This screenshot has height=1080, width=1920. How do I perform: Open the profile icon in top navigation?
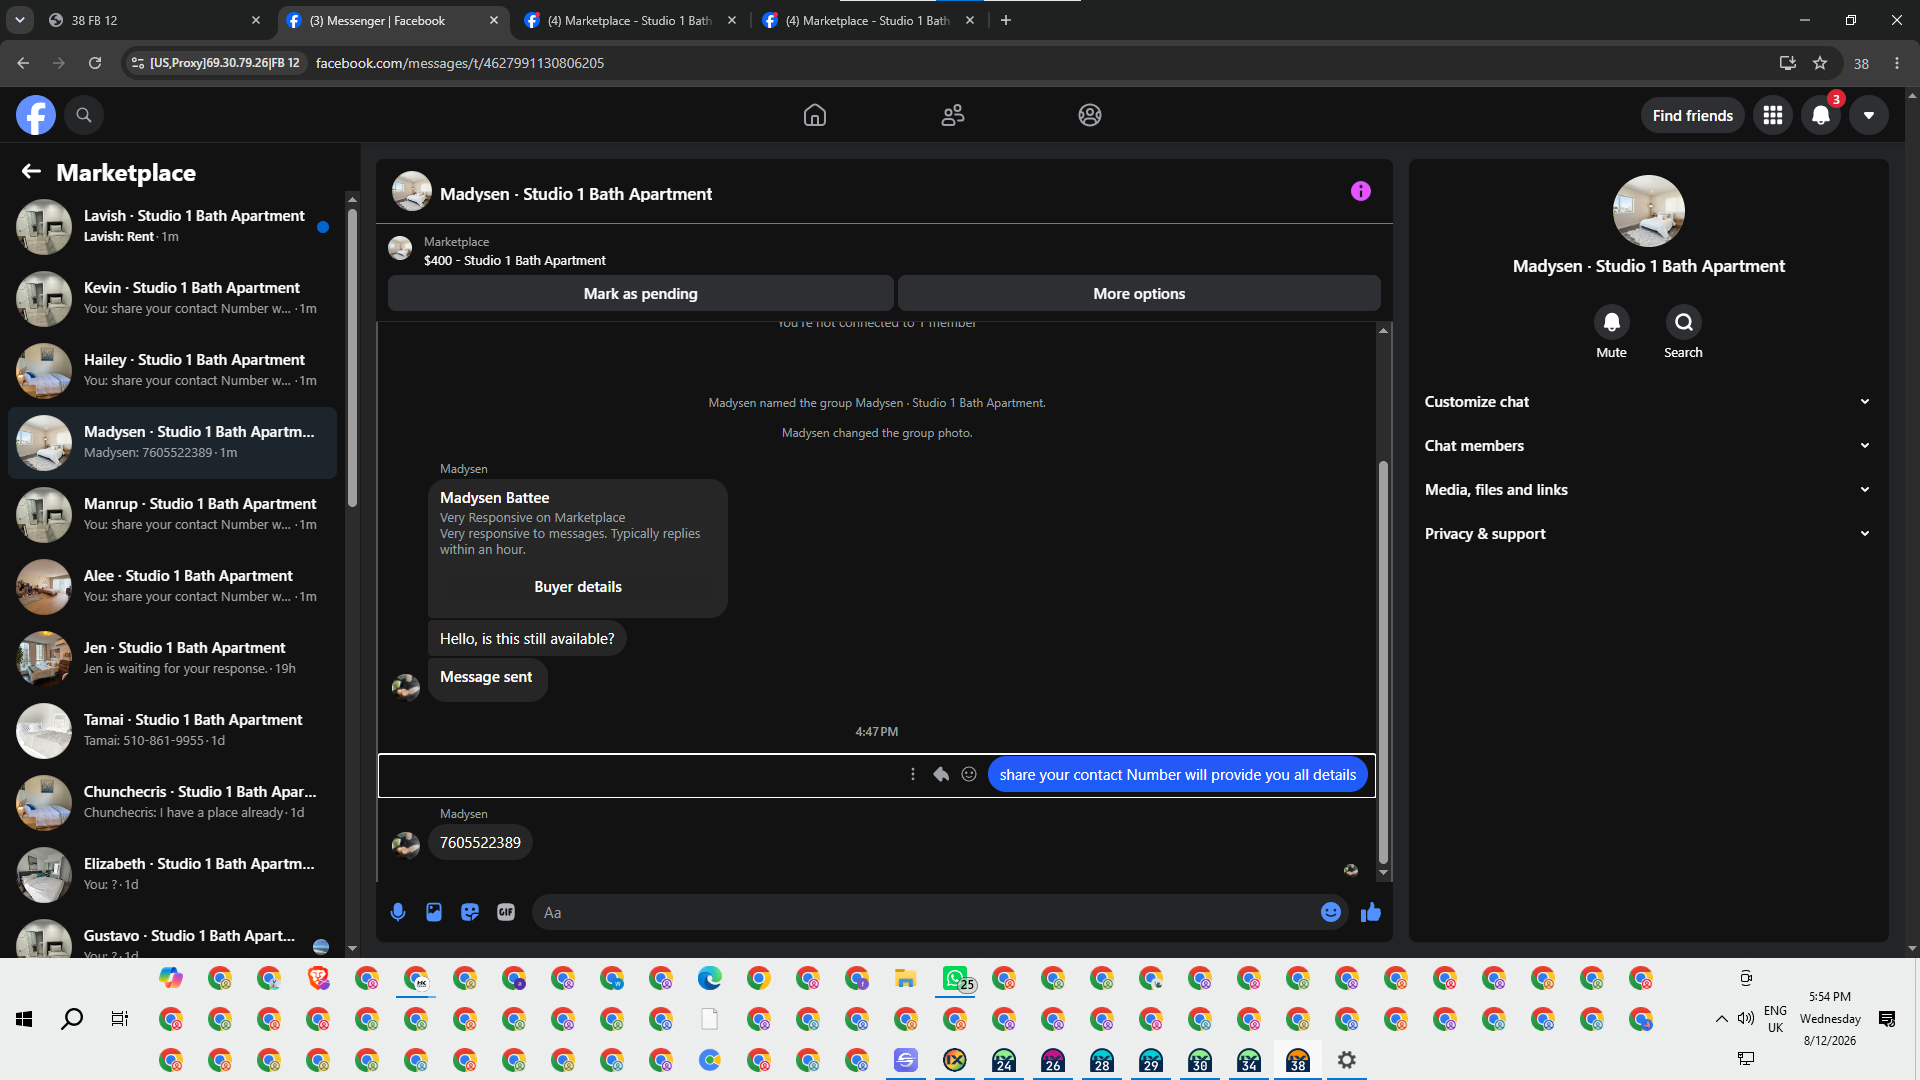pos(1090,115)
